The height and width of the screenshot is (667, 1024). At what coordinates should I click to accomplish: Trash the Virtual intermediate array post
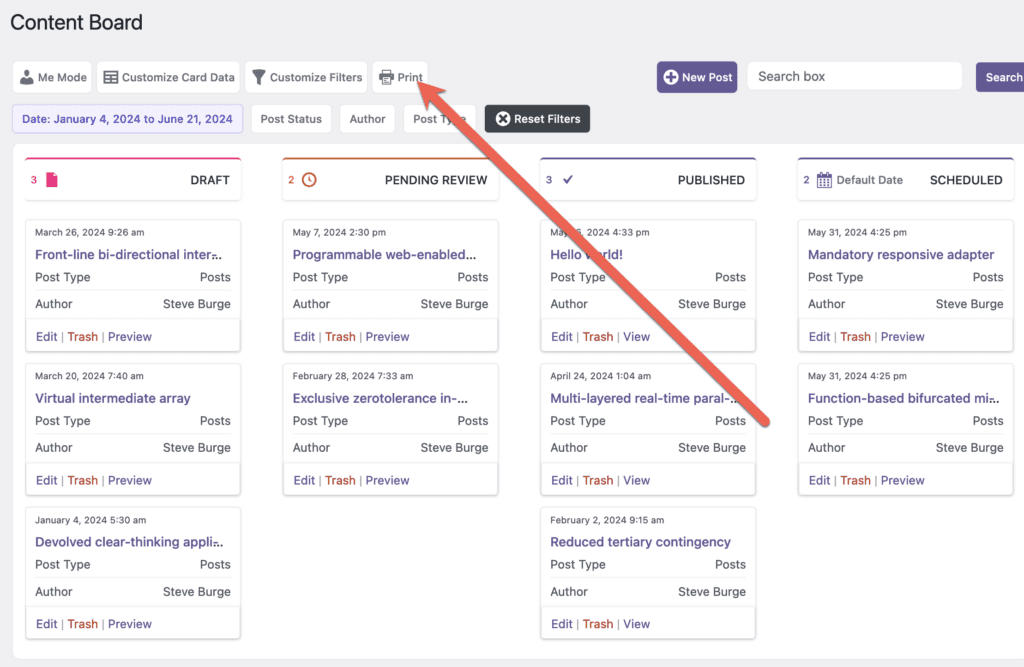click(x=83, y=480)
